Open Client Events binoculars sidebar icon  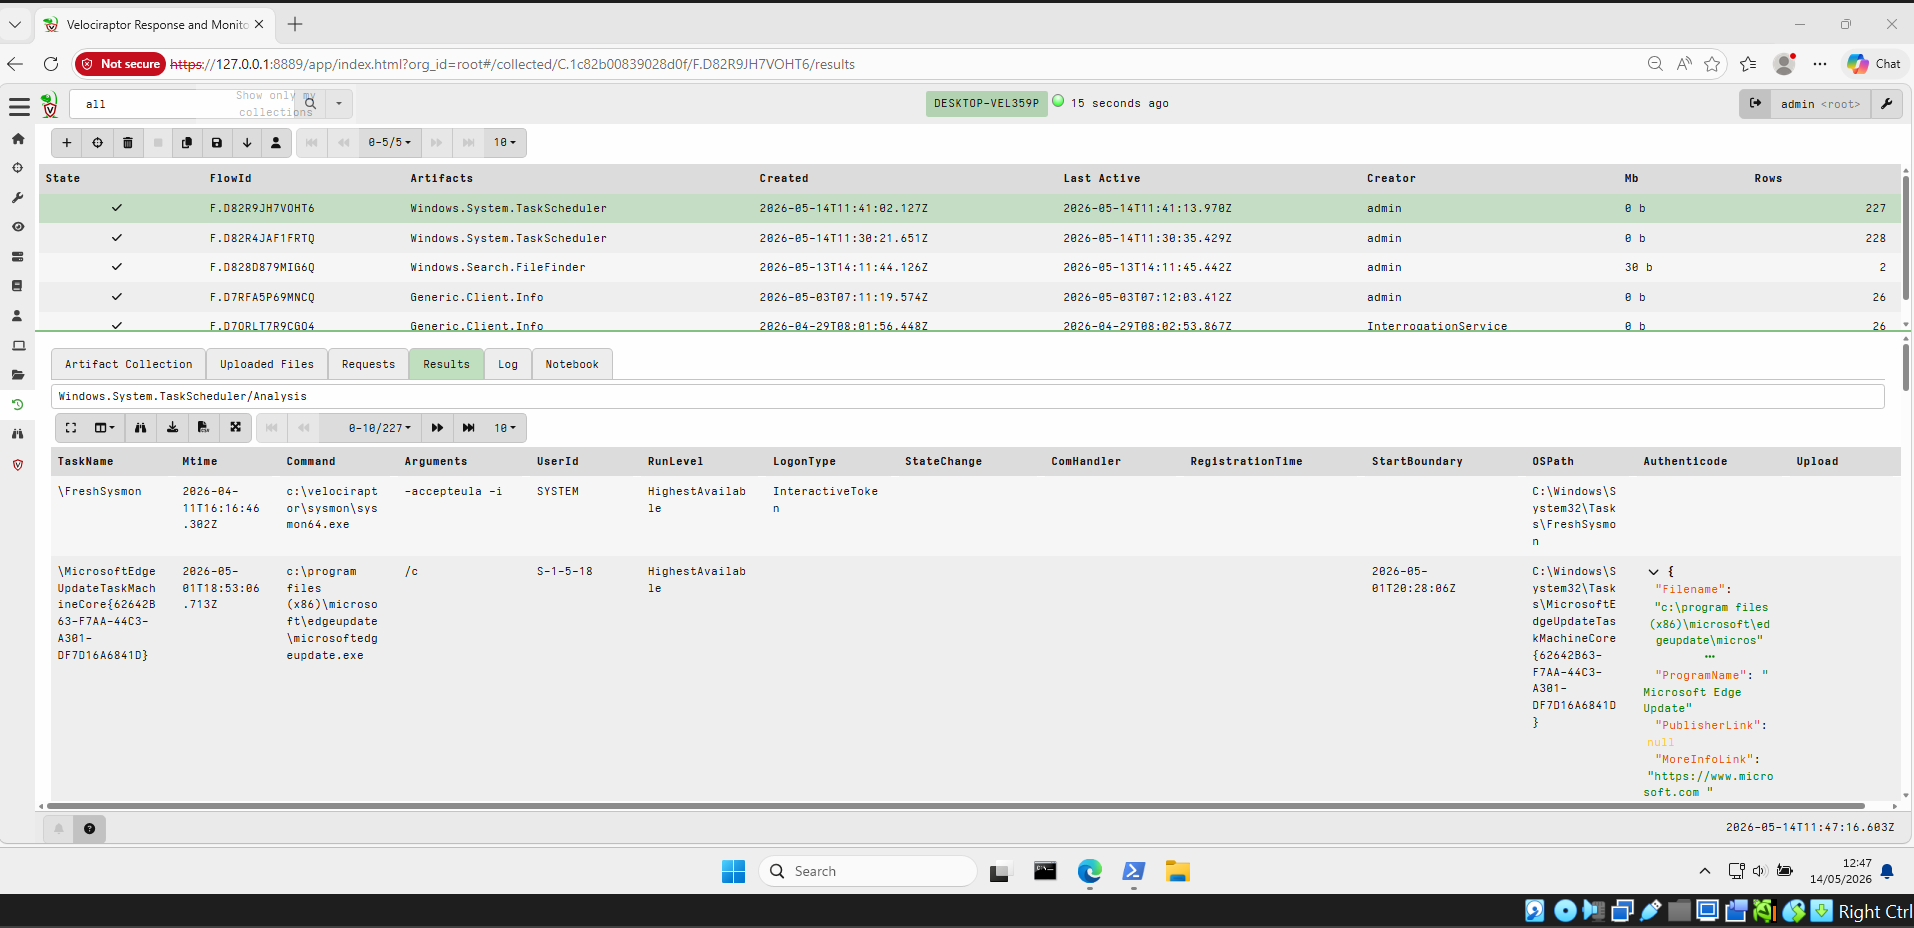pos(17,434)
